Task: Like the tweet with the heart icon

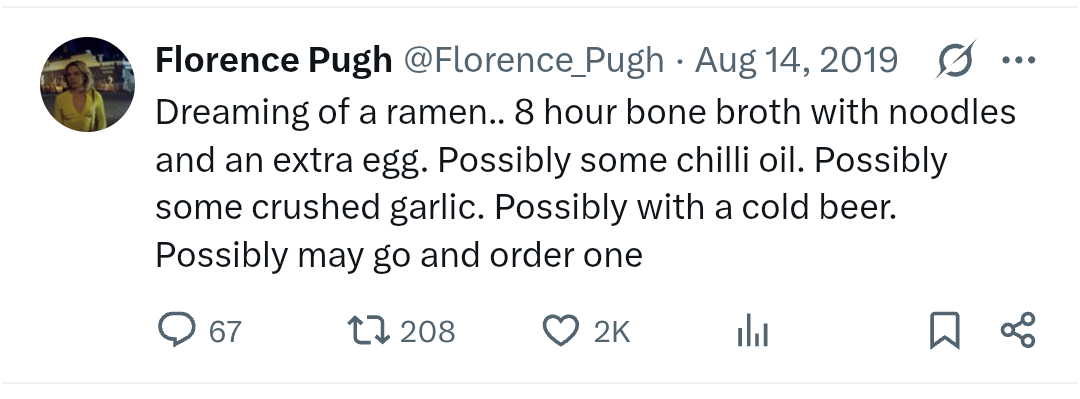Action: click(x=561, y=330)
